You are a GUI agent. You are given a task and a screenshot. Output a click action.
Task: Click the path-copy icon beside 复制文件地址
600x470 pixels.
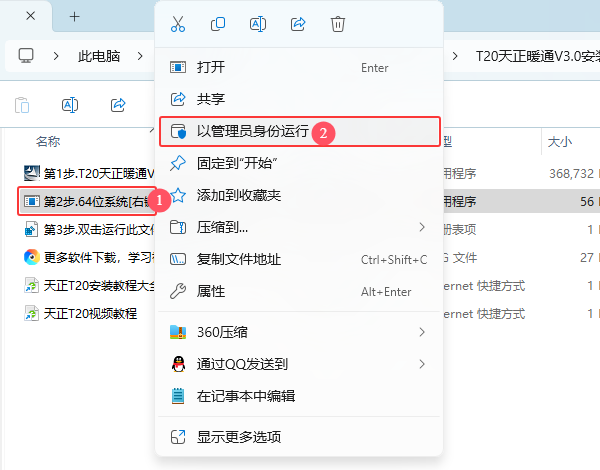point(178,259)
